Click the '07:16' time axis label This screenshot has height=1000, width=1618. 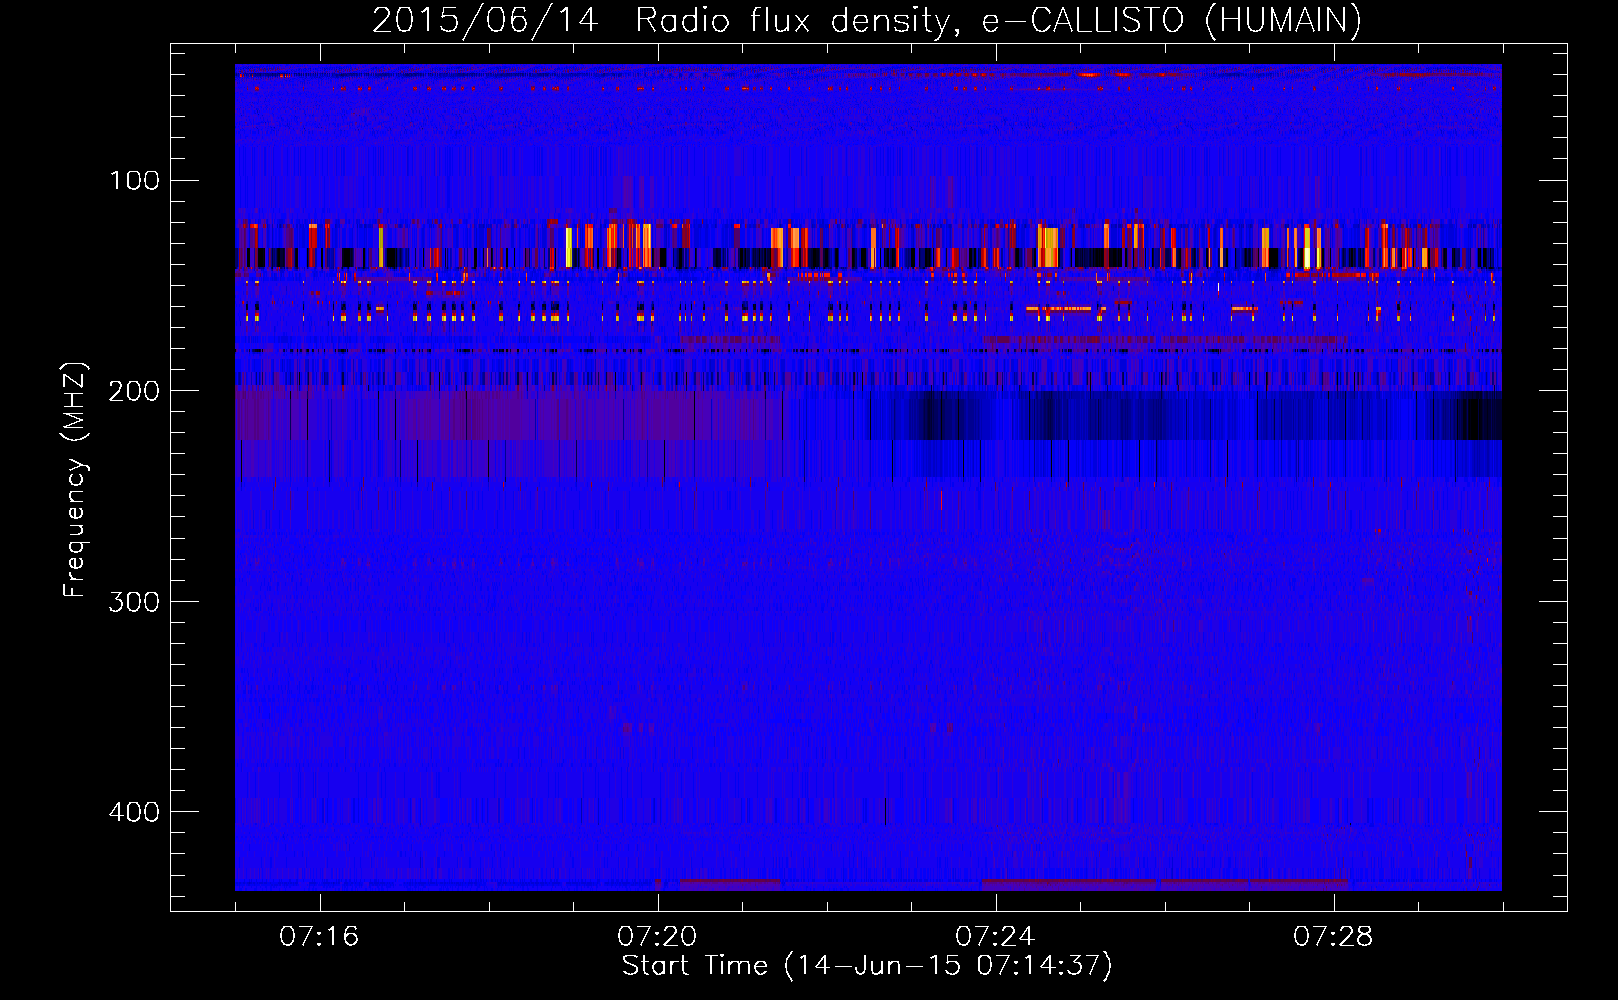click(319, 937)
